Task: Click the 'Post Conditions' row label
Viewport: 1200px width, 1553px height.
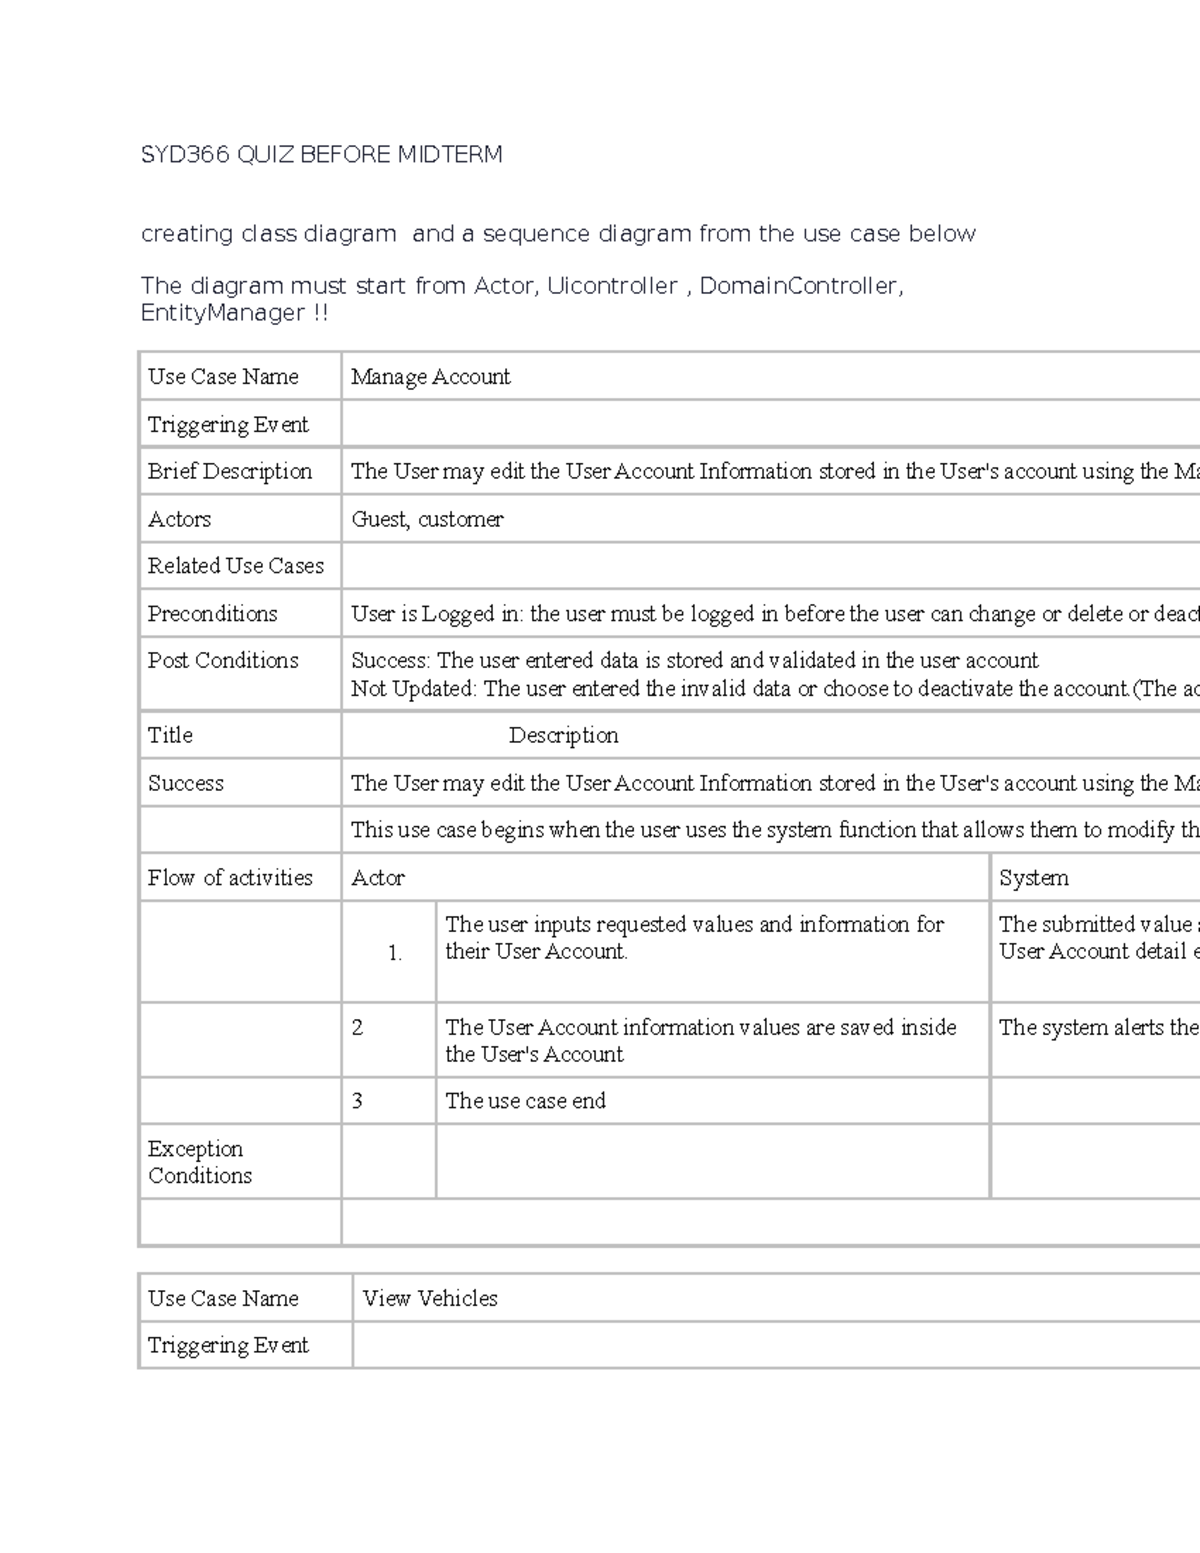Action: (223, 661)
